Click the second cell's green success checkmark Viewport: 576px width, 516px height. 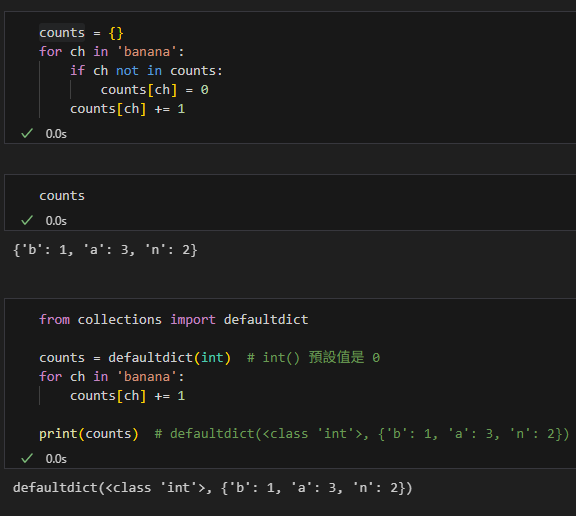pyautogui.click(x=27, y=220)
